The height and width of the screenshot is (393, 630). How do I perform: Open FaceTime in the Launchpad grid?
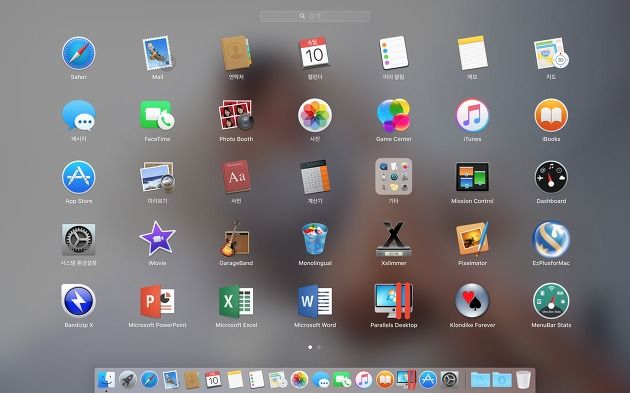point(158,116)
